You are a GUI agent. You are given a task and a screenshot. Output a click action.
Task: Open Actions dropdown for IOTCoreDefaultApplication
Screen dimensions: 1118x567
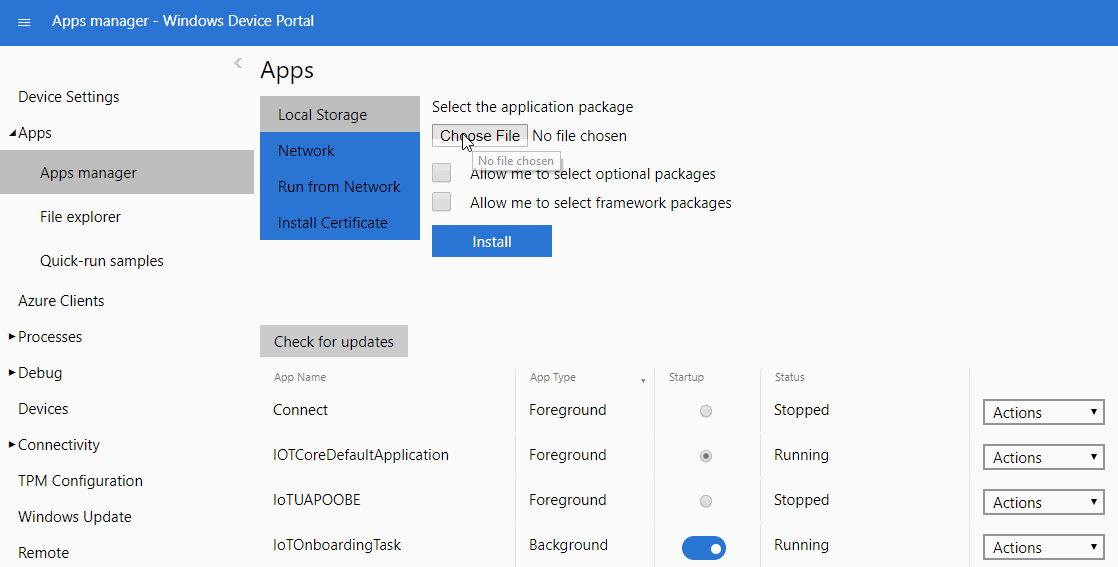coord(1043,458)
